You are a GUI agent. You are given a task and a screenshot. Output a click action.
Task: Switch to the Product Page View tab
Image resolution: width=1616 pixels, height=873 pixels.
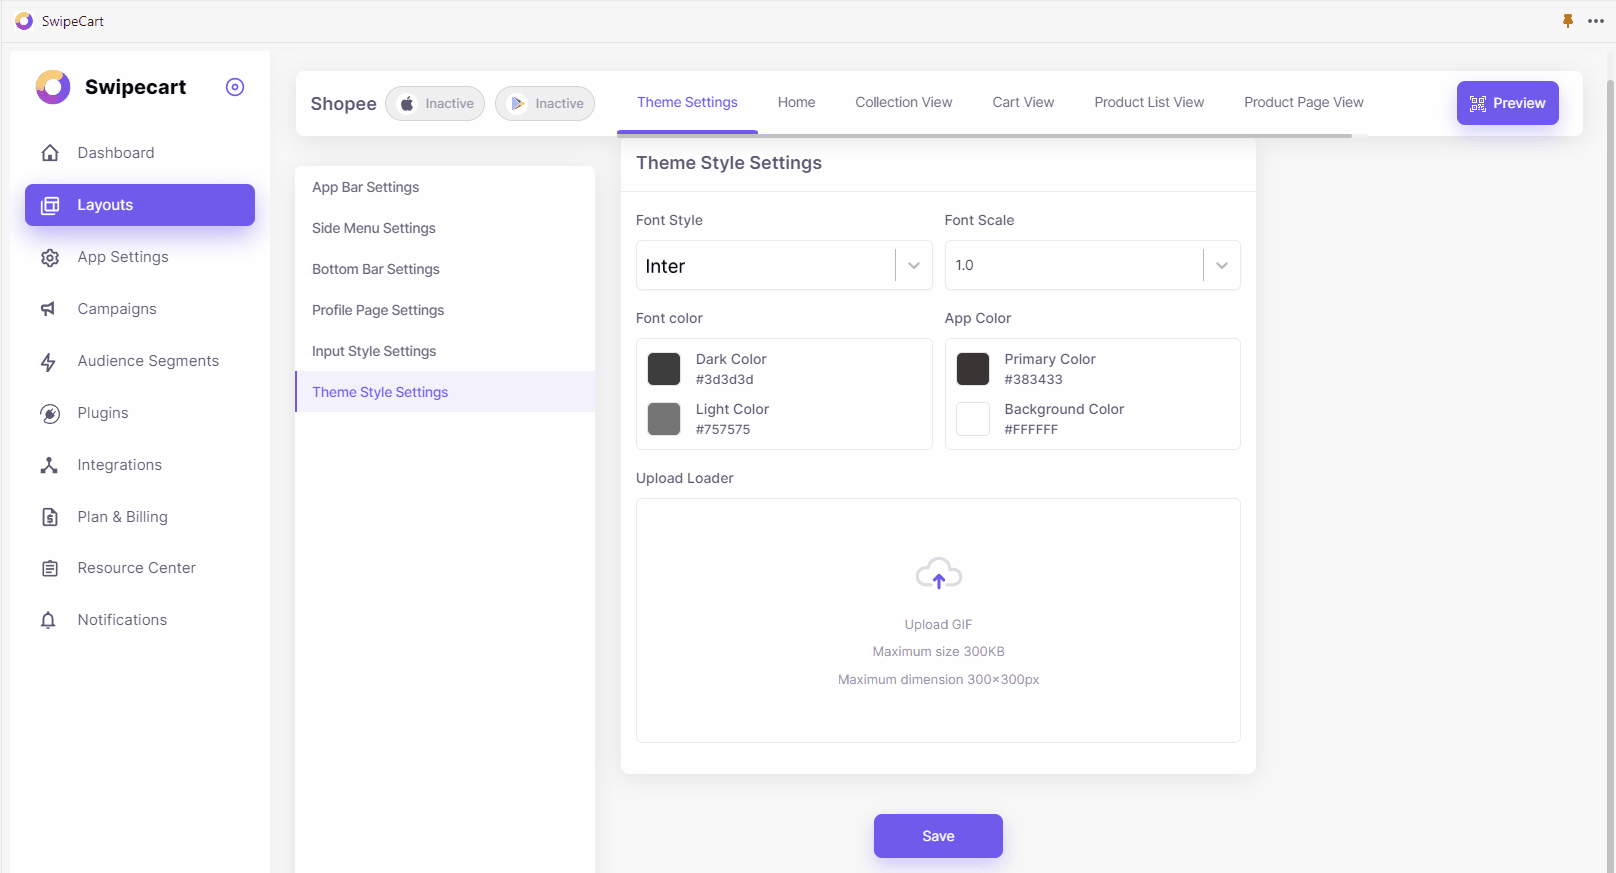point(1304,102)
